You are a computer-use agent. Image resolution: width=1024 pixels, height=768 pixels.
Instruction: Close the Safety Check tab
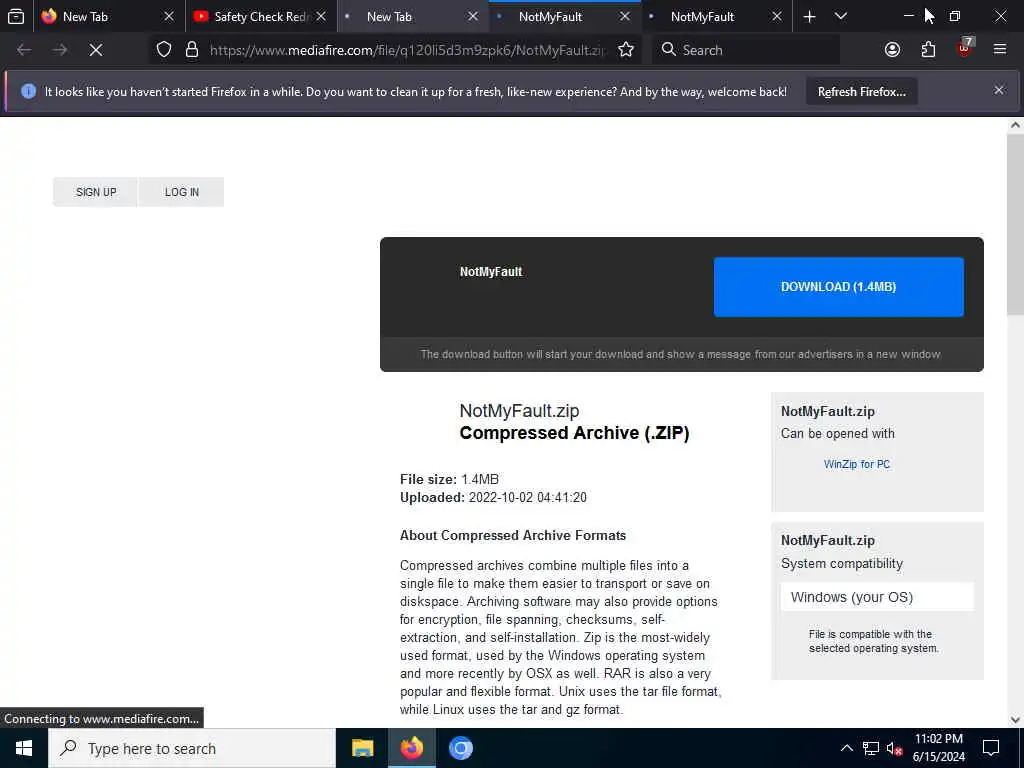321,16
